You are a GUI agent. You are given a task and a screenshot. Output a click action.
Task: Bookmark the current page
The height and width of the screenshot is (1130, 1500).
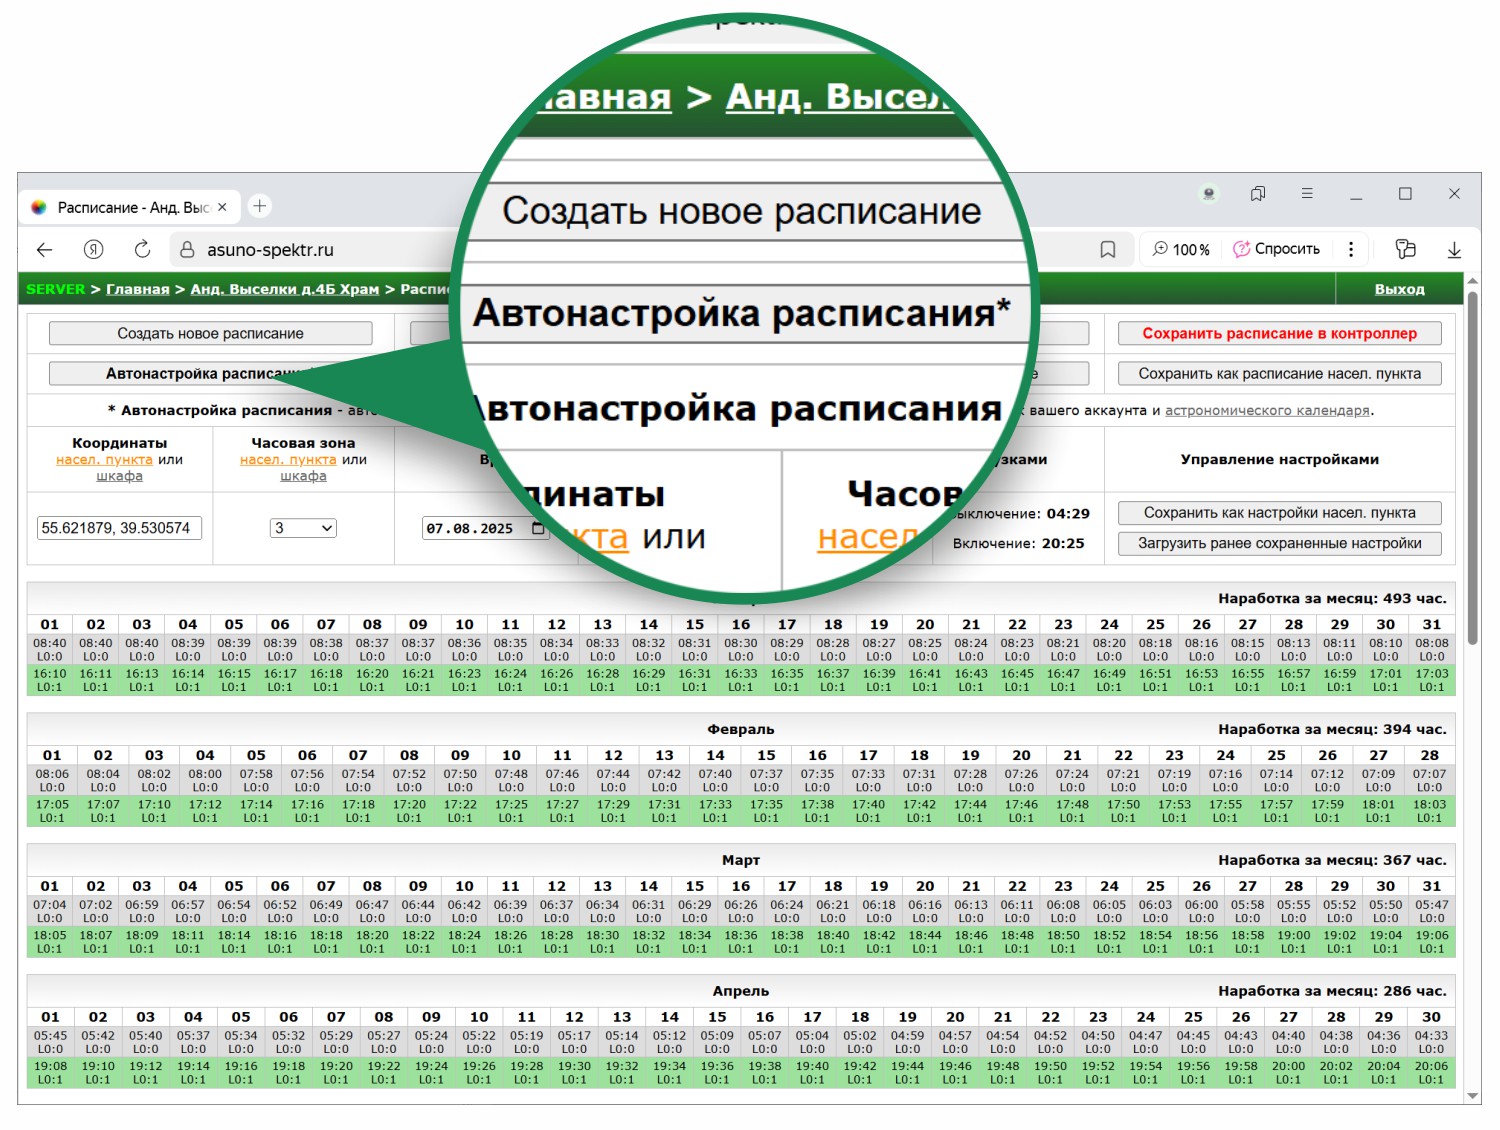point(1108,249)
